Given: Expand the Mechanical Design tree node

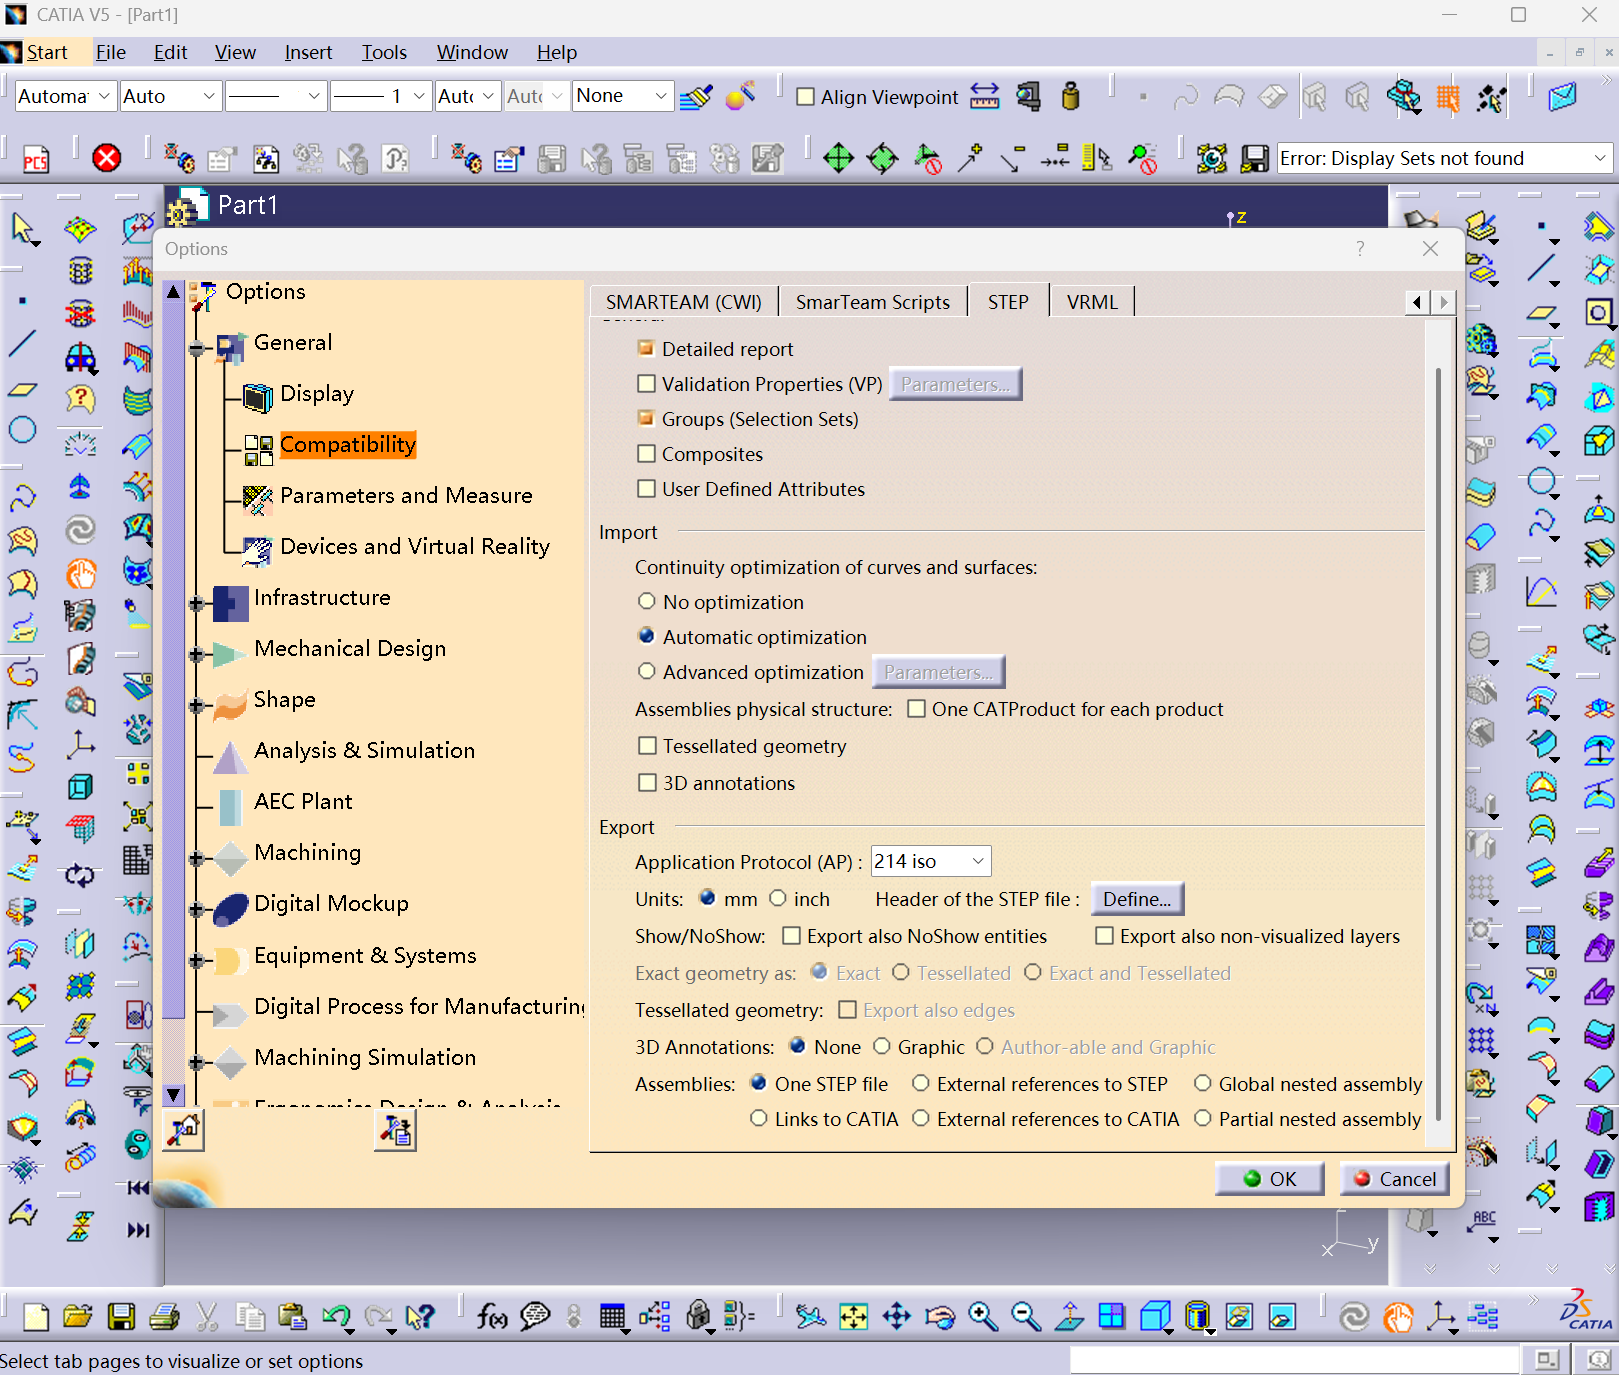Looking at the screenshot, I should (196, 654).
